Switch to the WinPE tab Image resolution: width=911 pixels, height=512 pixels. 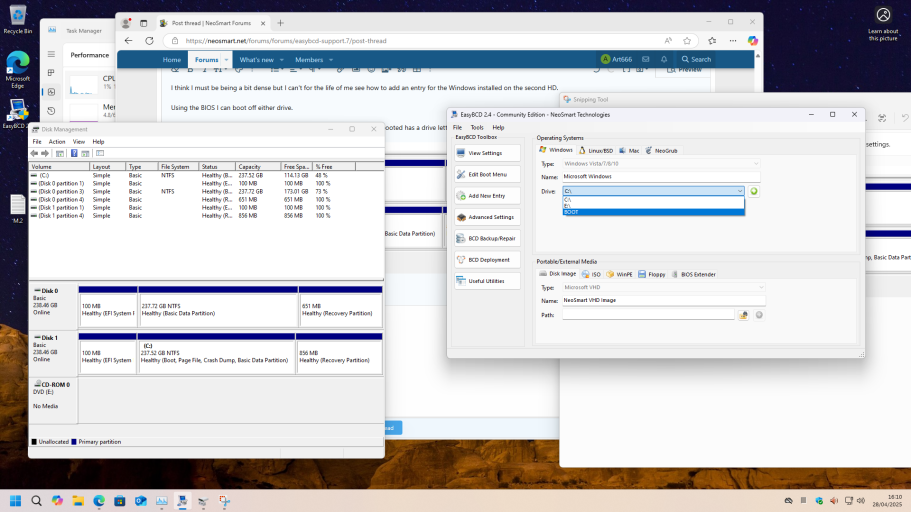click(x=619, y=274)
